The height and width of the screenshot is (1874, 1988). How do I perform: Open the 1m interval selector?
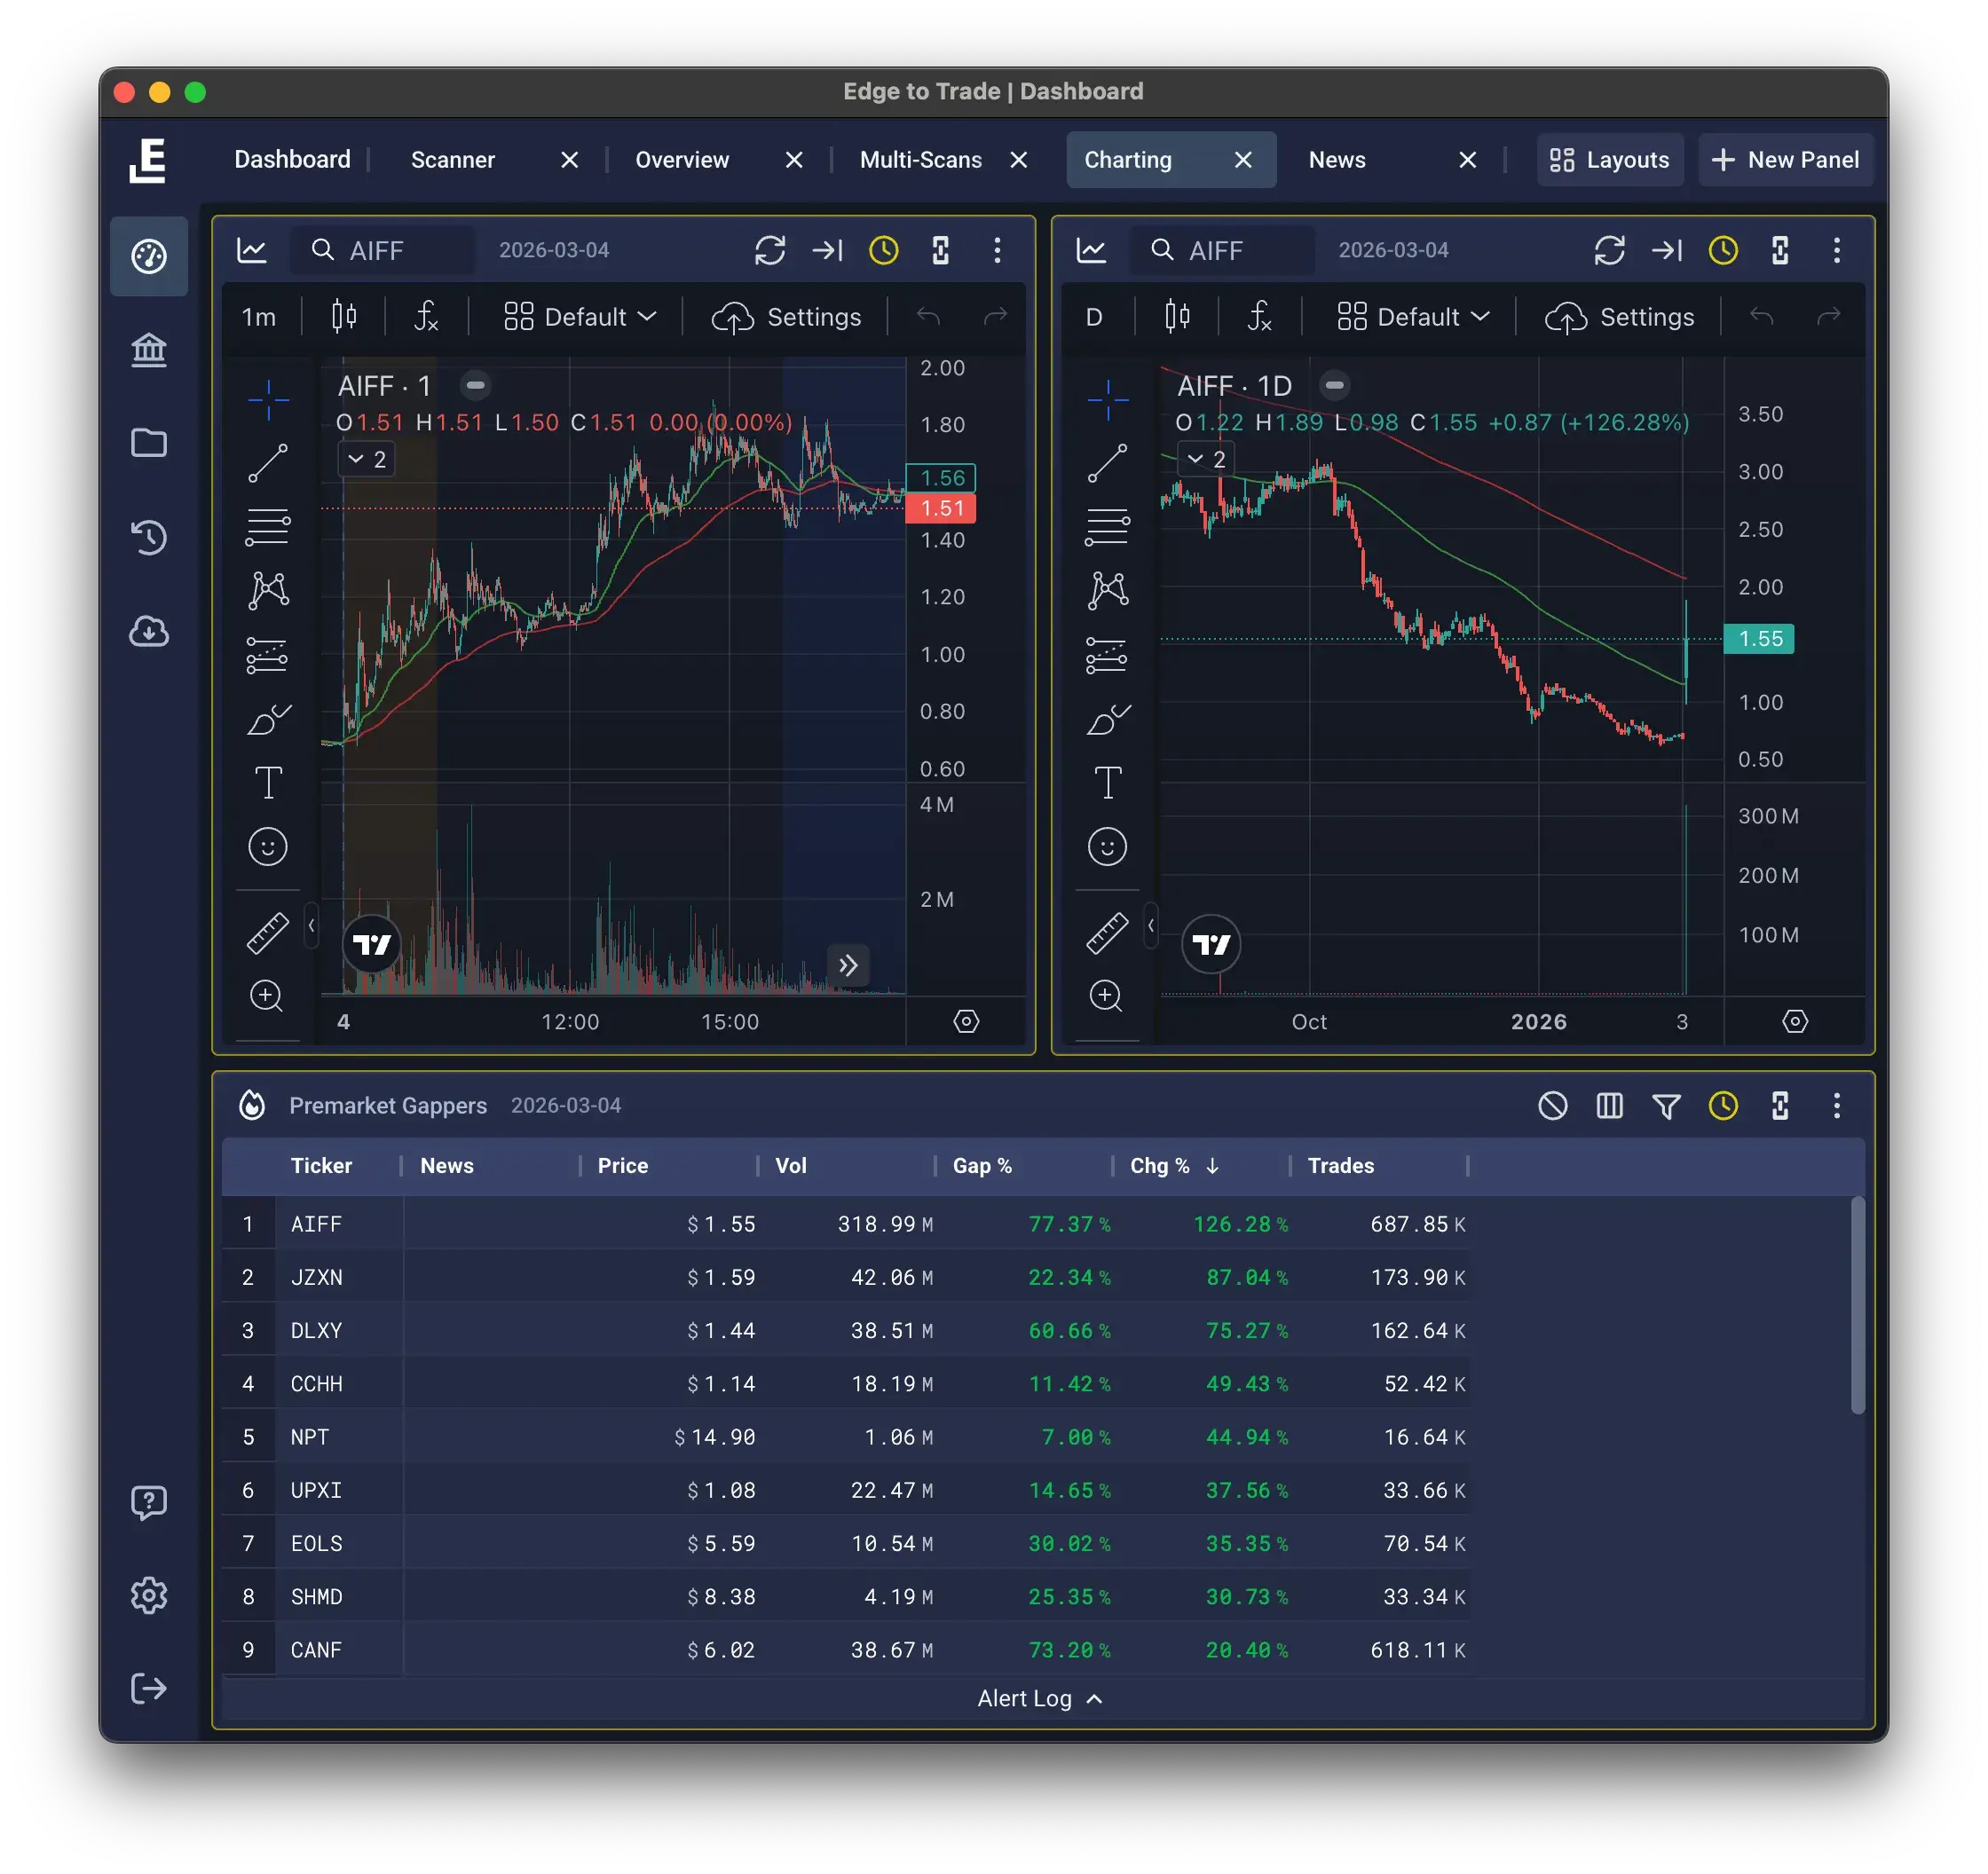[x=258, y=317]
